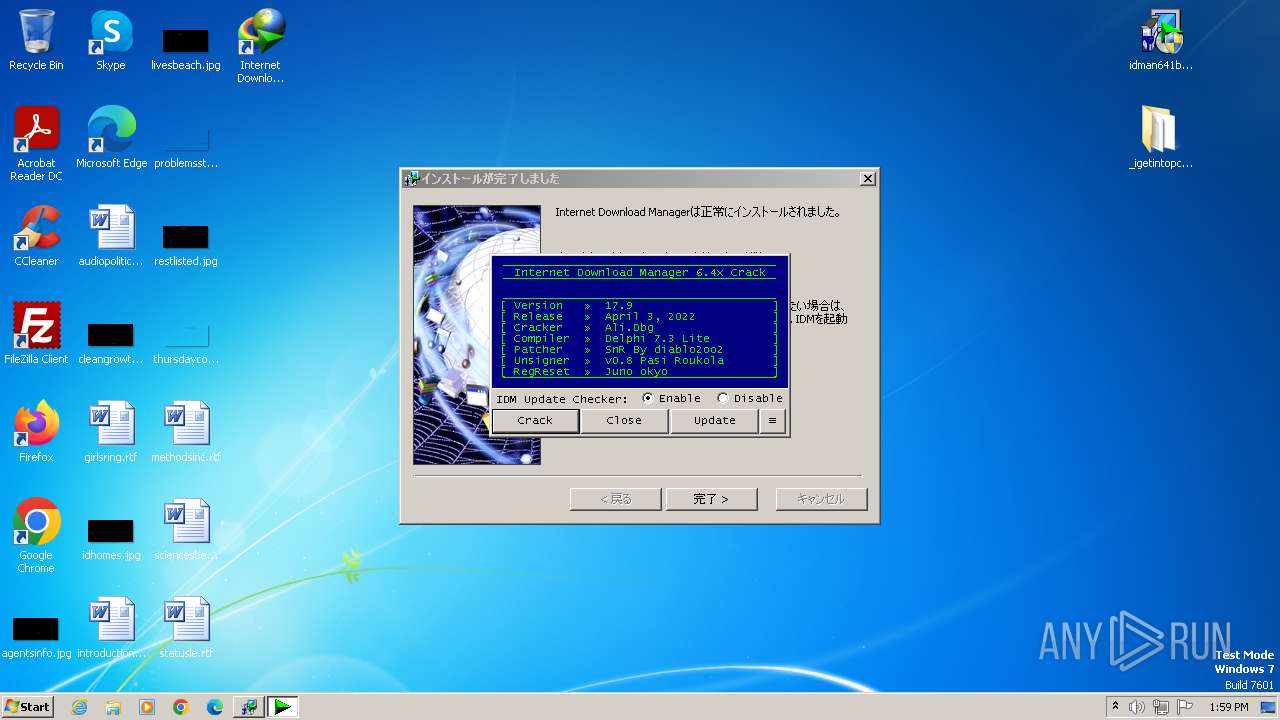This screenshot has width=1280, height=720.
Task: Click the Show desktop button
Action: (1270, 707)
